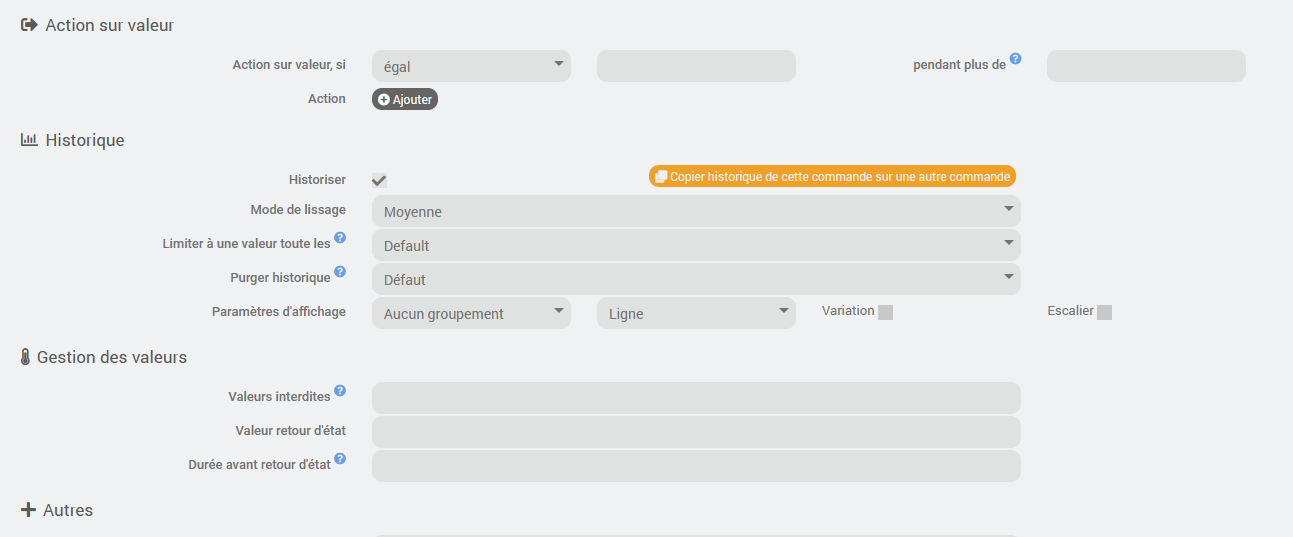Click help icon next to 'pendant plus de'
This screenshot has width=1293, height=537.
pos(1015,59)
